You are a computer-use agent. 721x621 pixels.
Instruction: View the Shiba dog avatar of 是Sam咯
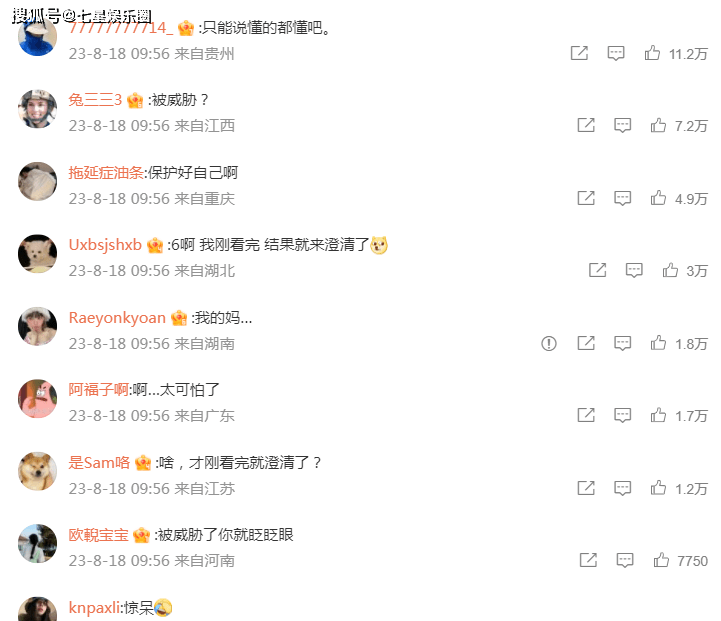[37, 471]
